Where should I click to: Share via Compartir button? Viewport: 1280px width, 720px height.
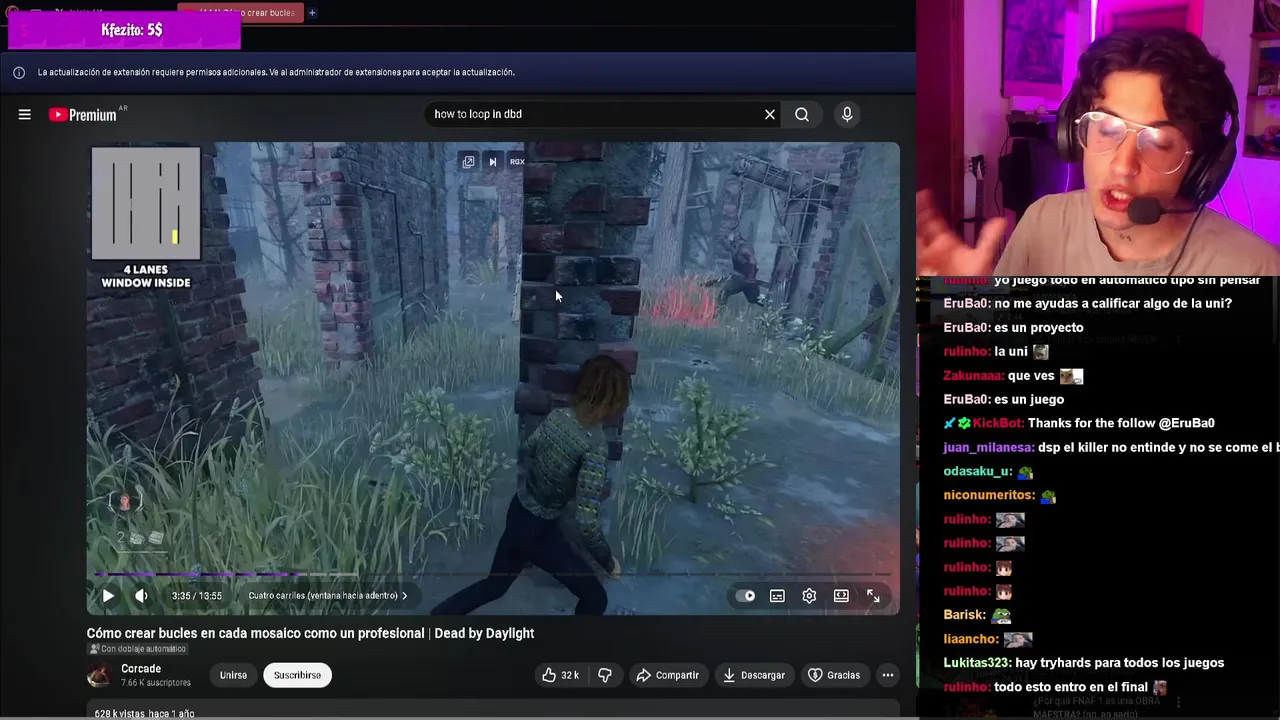pos(667,675)
